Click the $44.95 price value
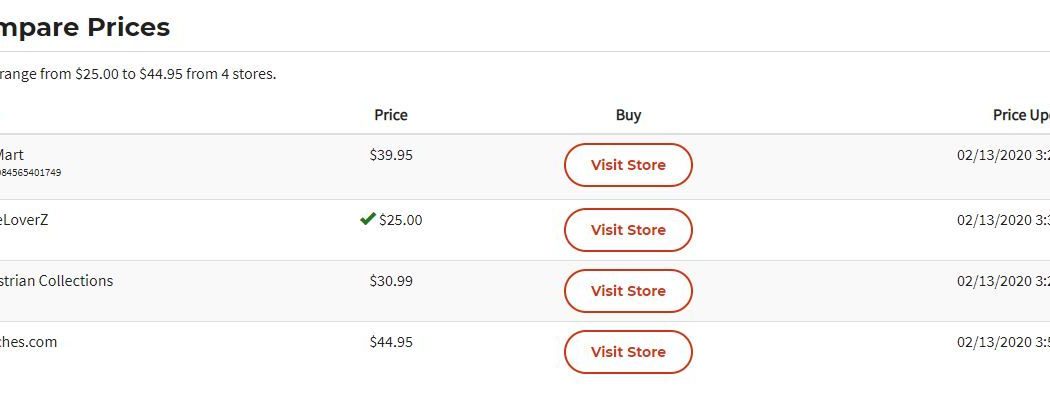 coord(391,342)
